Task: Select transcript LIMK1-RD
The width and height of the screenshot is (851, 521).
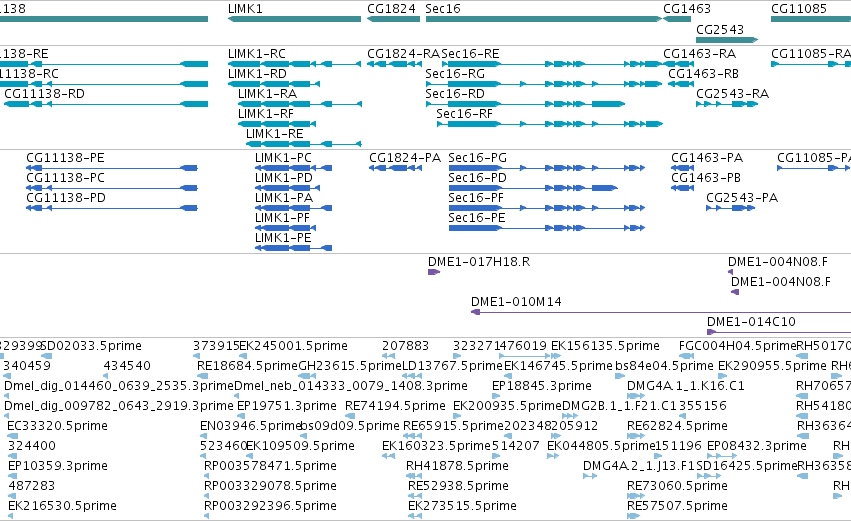Action: (257, 74)
